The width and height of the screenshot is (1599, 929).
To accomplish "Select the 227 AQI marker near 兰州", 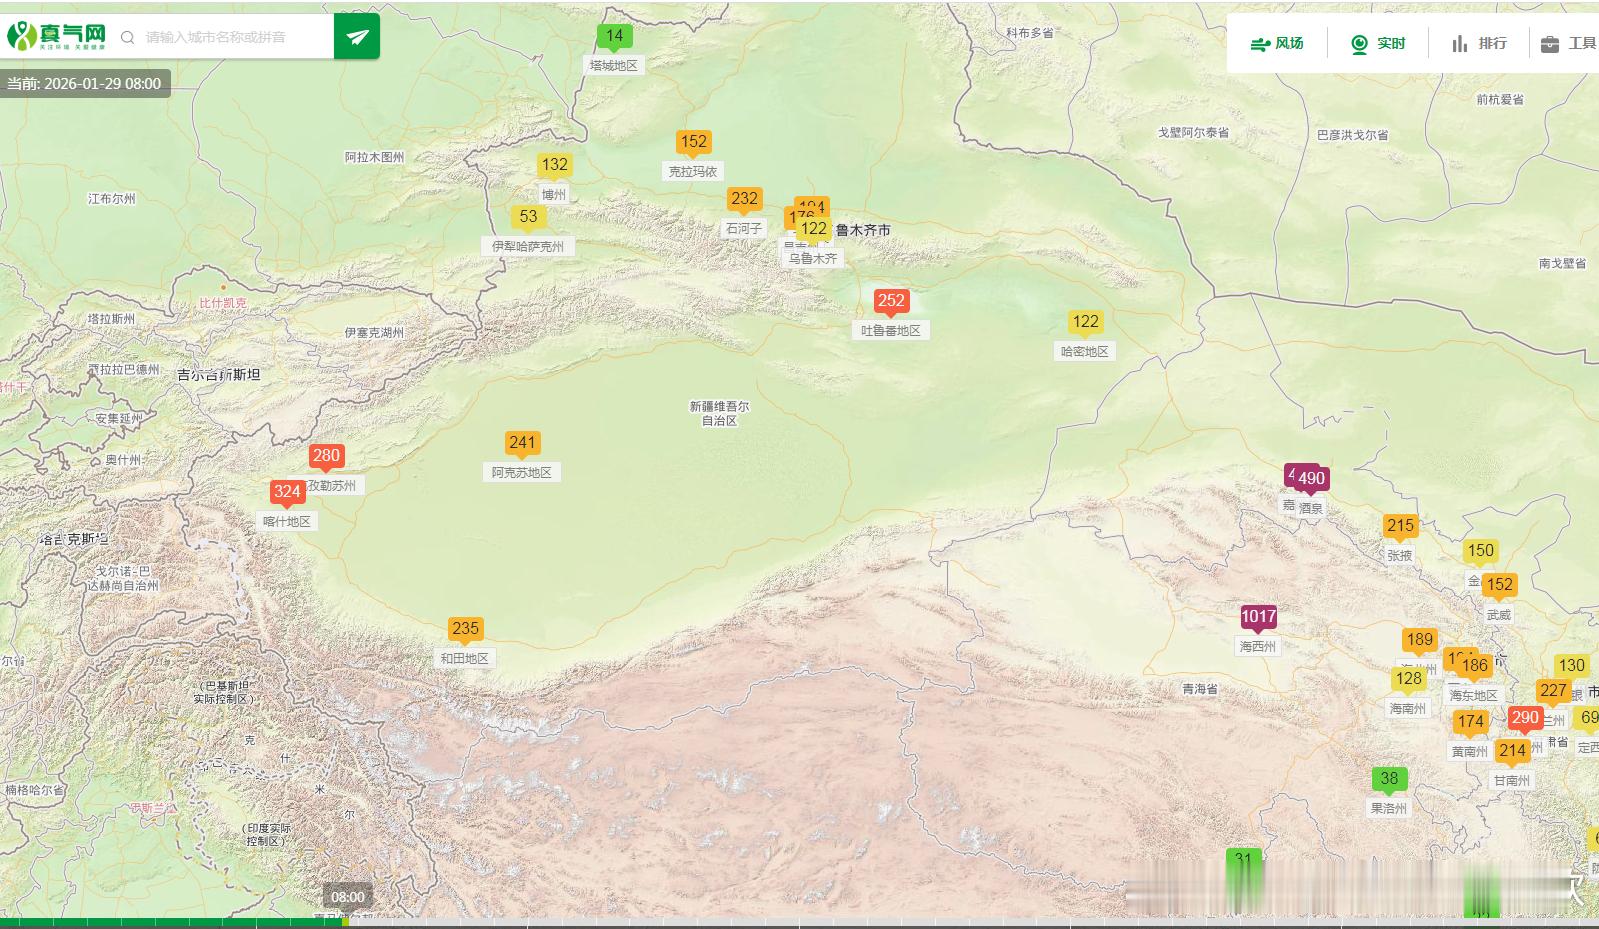I will 1553,691.
